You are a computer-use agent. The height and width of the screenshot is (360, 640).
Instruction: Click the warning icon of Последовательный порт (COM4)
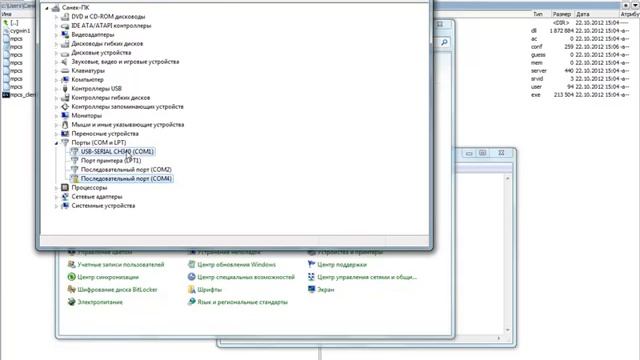[74, 179]
